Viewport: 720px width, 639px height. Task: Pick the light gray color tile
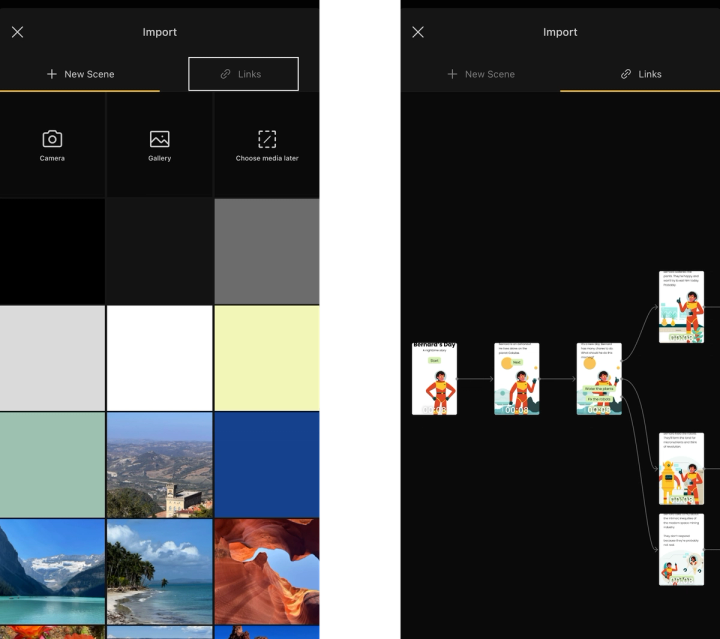pos(52,358)
